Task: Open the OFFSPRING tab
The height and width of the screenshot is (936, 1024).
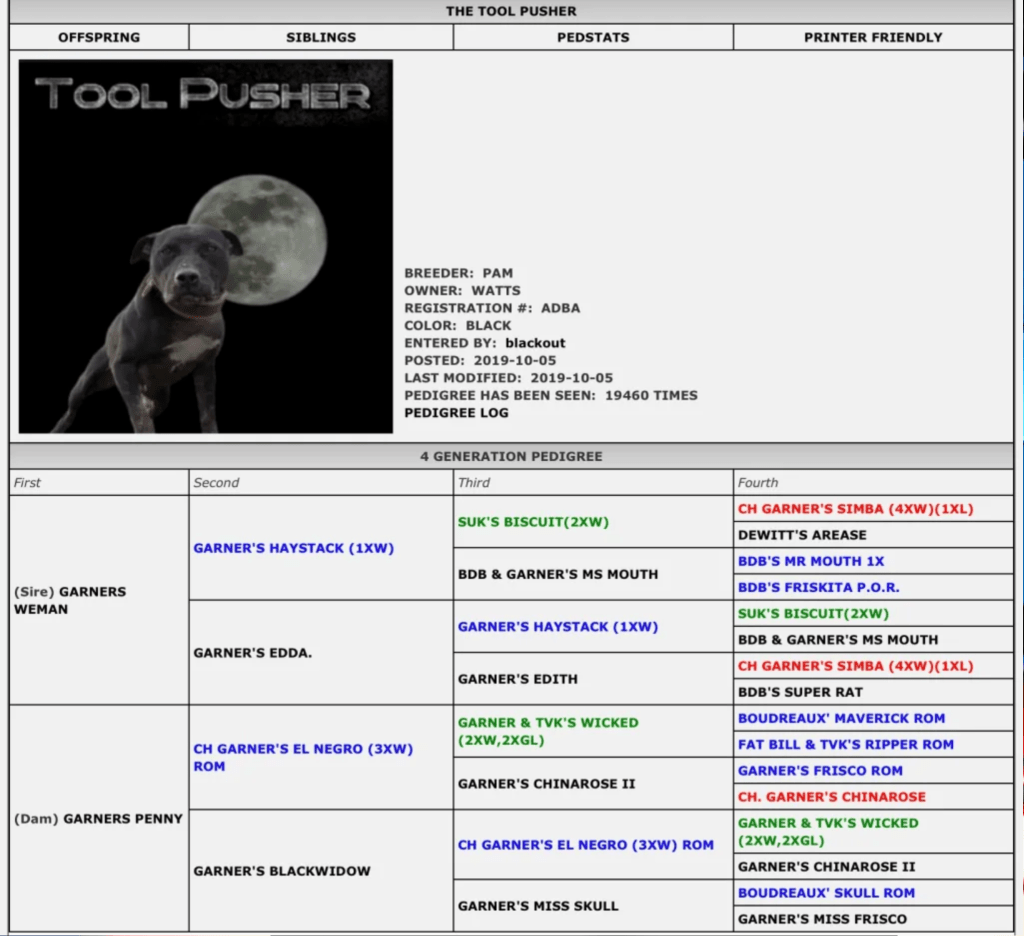Action: coord(98,37)
